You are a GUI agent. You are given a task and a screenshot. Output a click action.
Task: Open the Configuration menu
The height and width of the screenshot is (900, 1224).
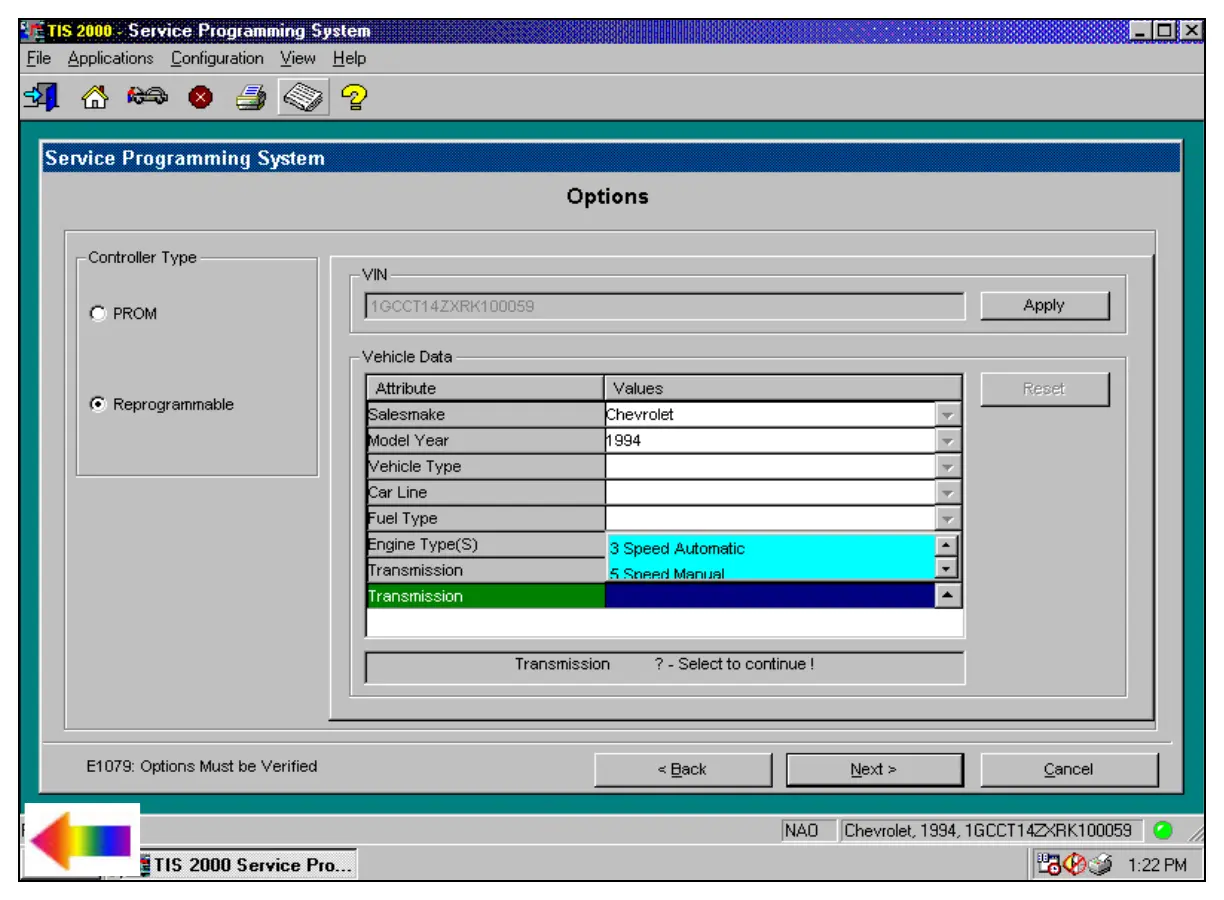(217, 58)
